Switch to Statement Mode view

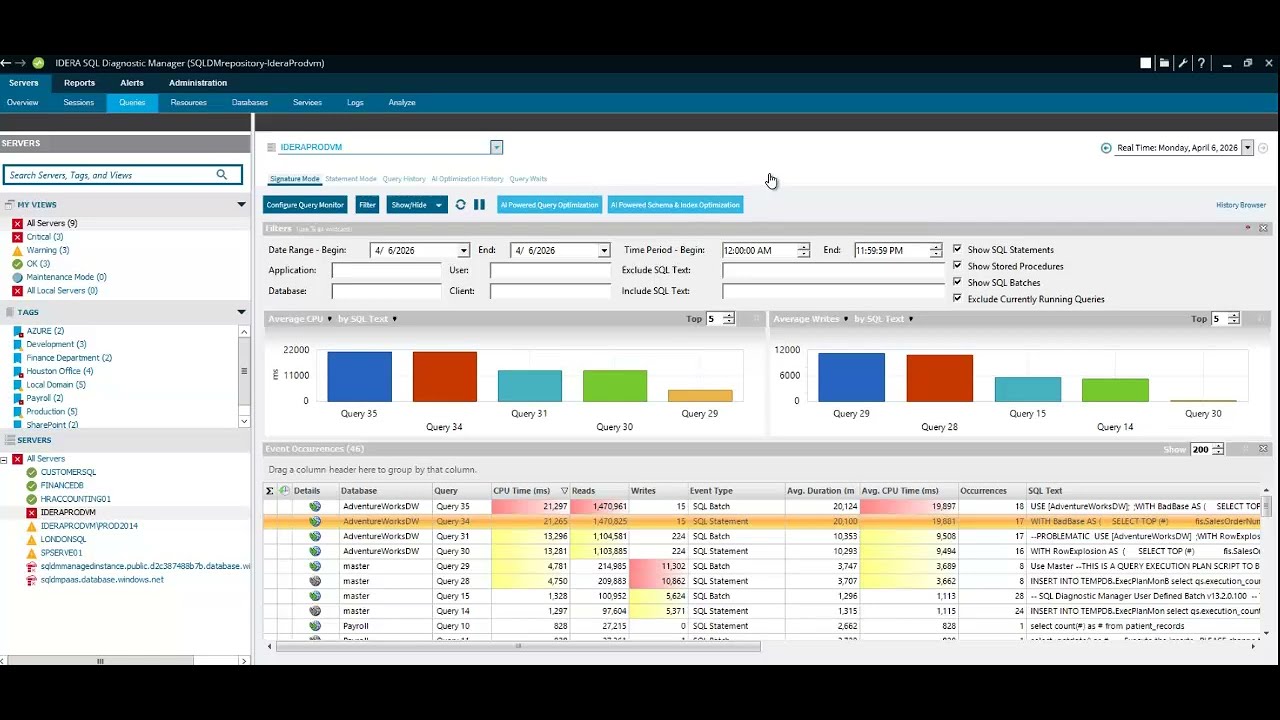[351, 179]
